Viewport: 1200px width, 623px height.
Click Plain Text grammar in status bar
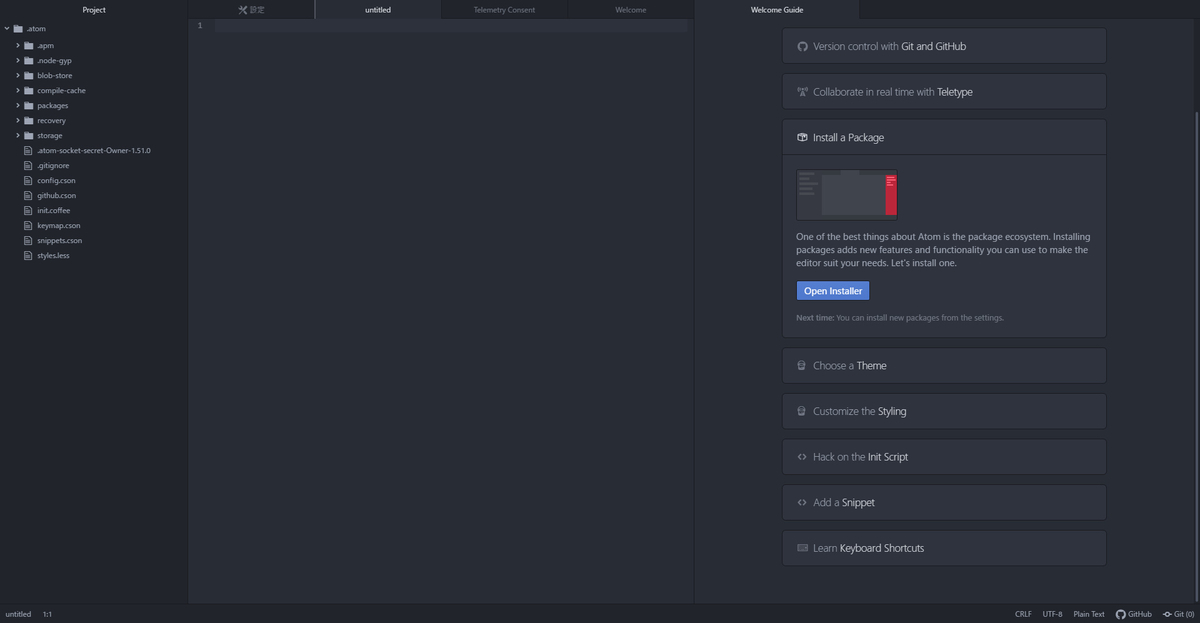1089,614
